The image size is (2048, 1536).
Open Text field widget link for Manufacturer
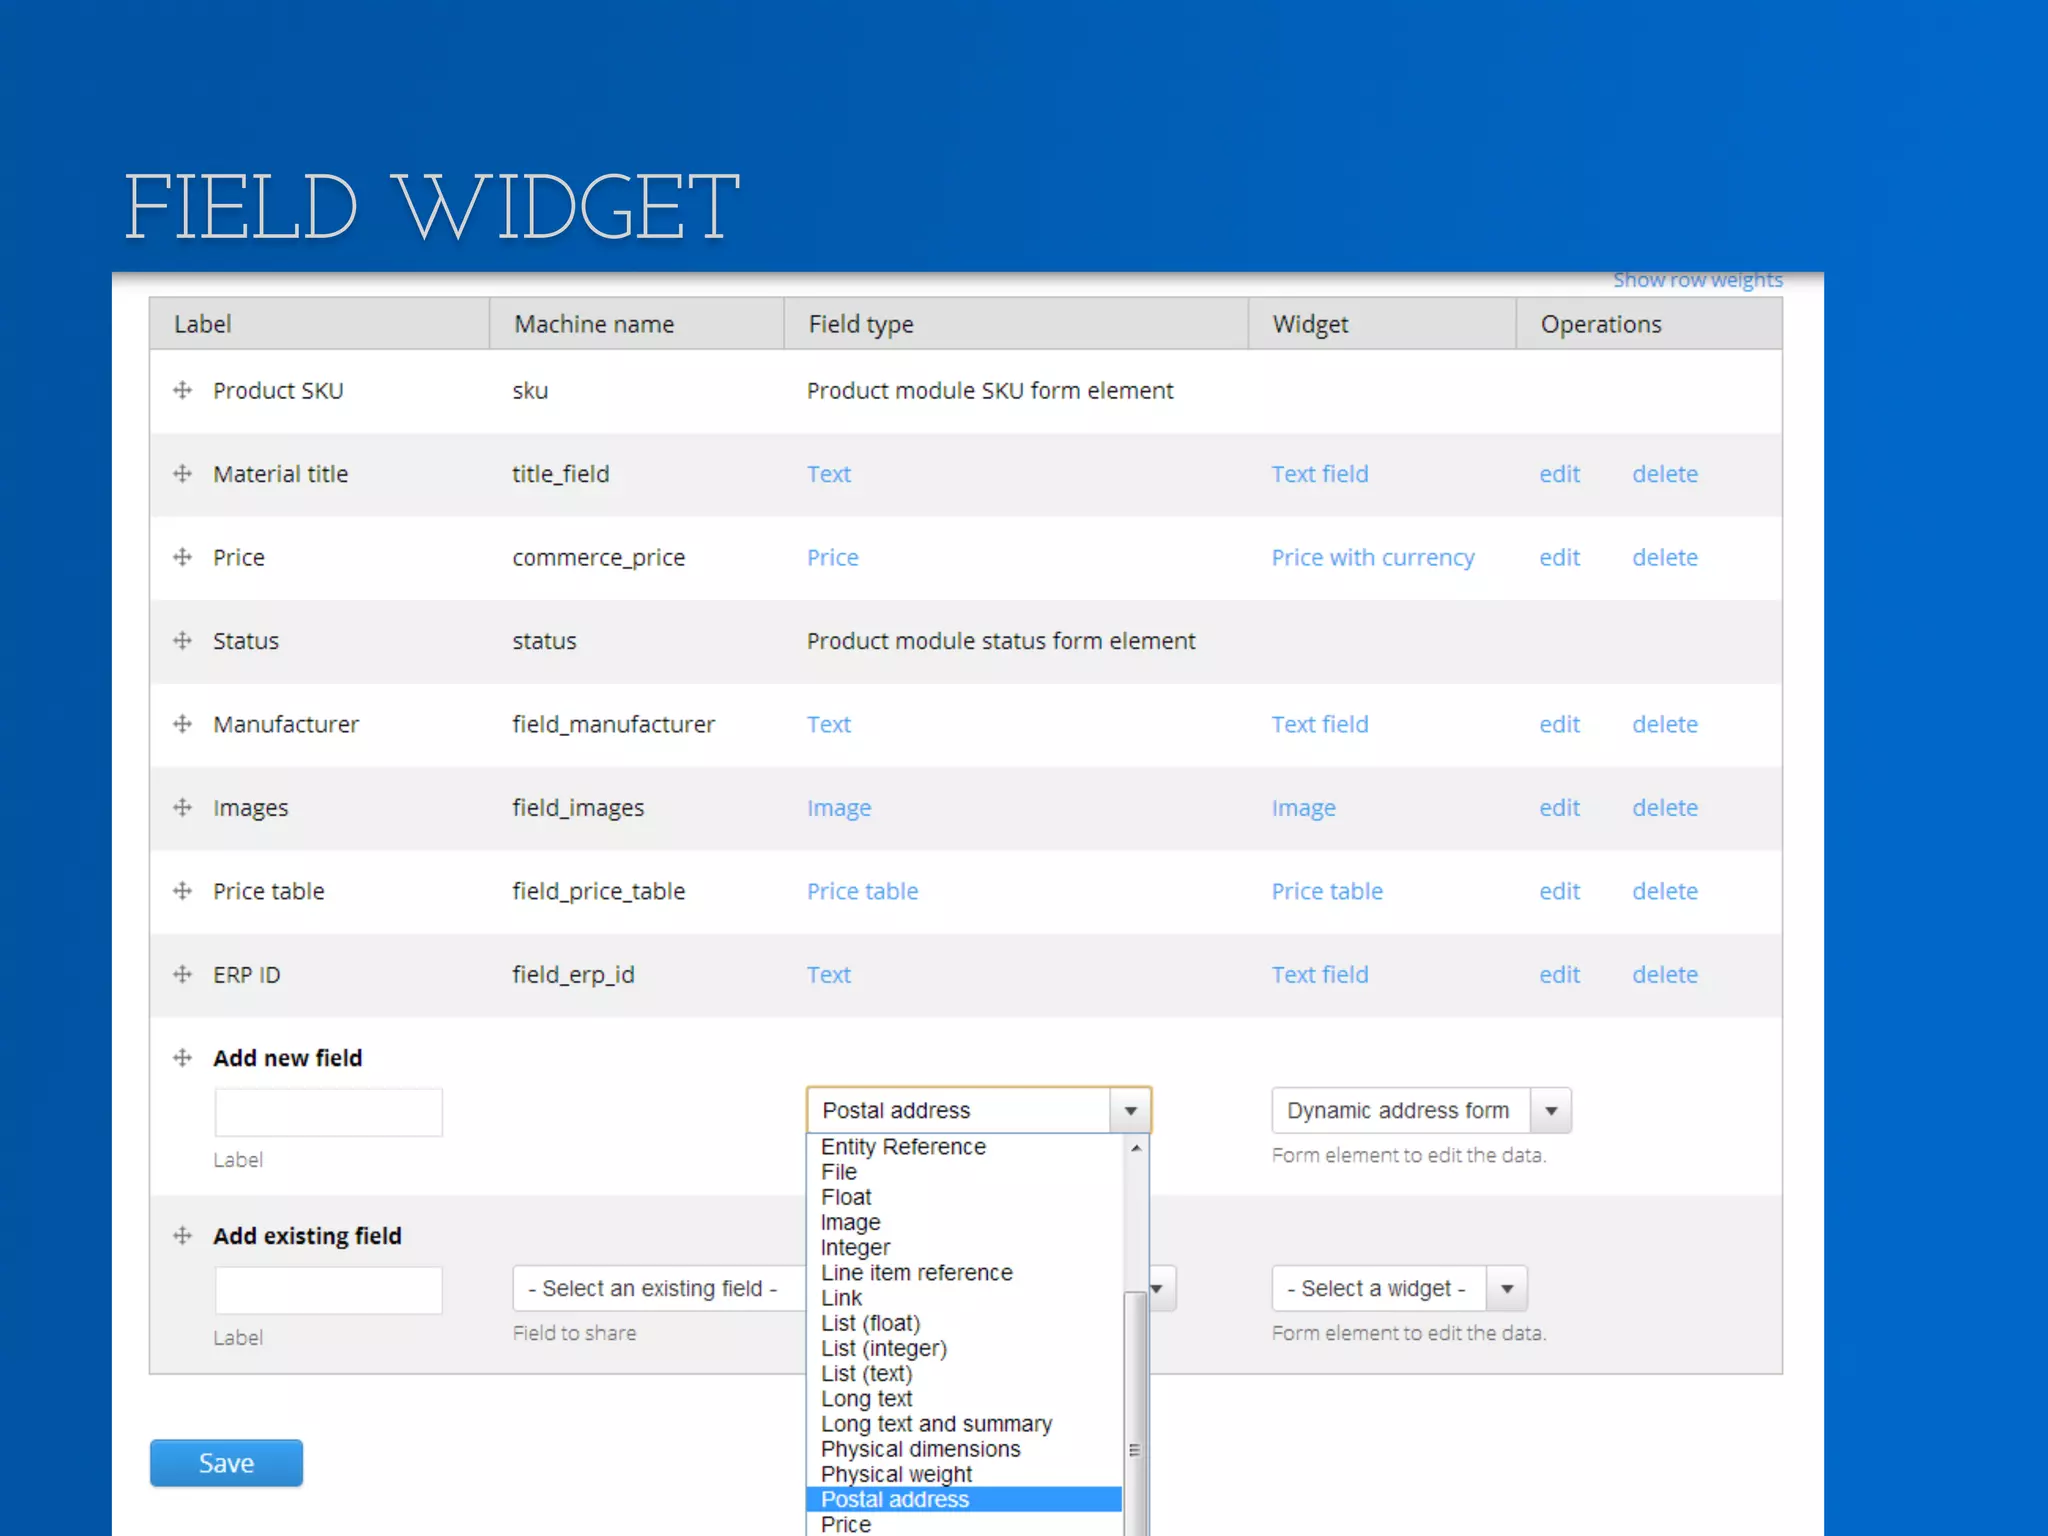click(1320, 724)
